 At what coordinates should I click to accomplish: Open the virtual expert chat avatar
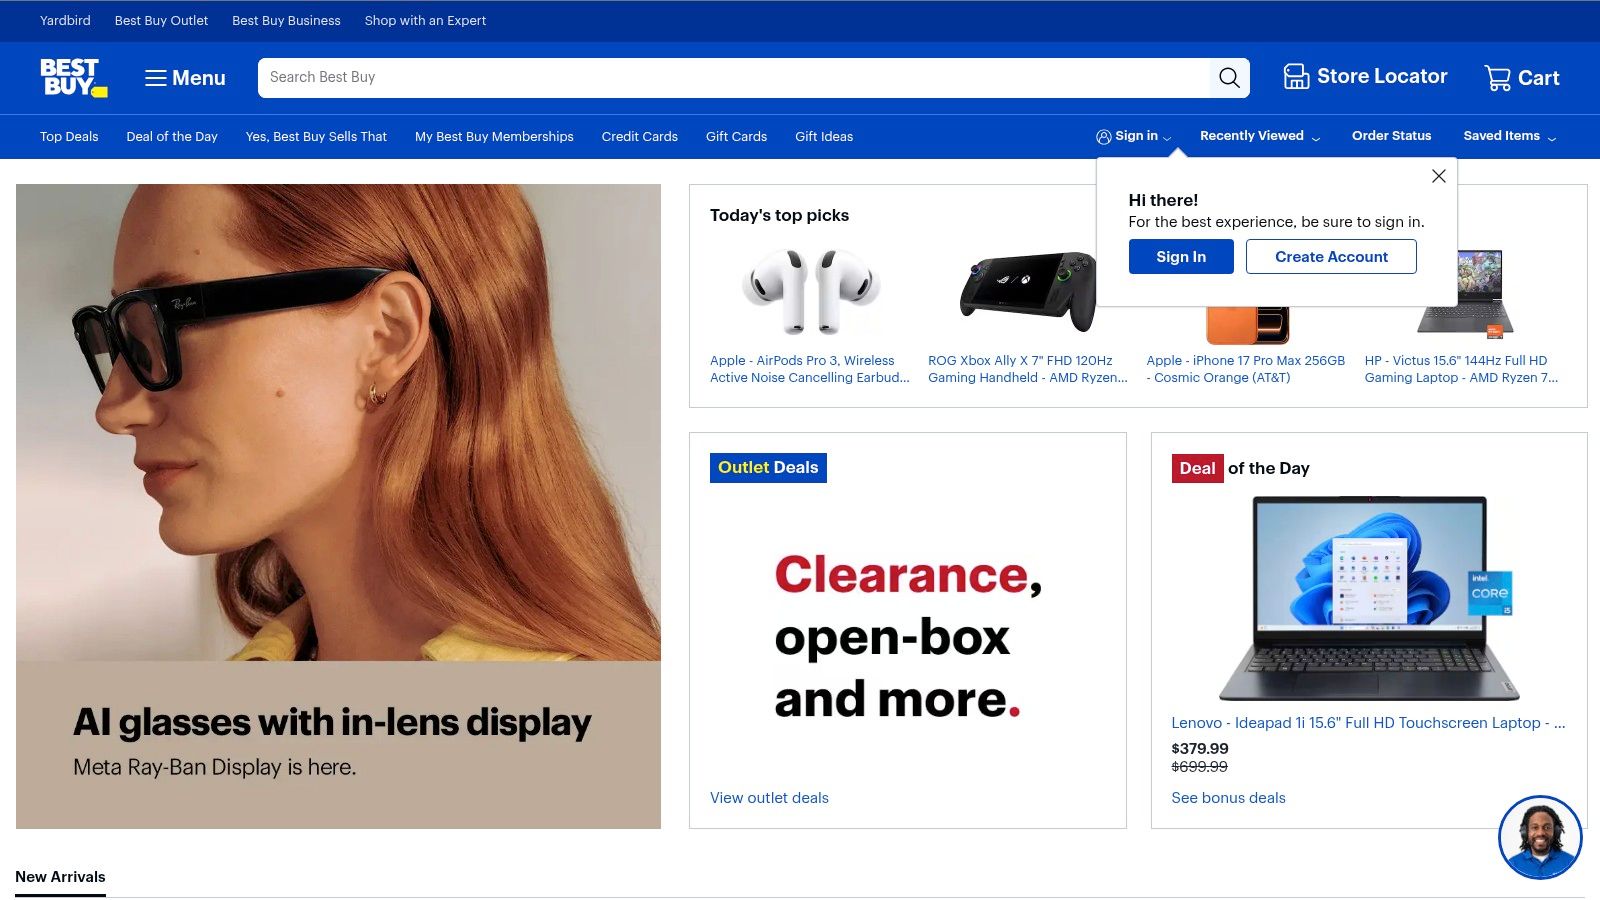[1540, 838]
